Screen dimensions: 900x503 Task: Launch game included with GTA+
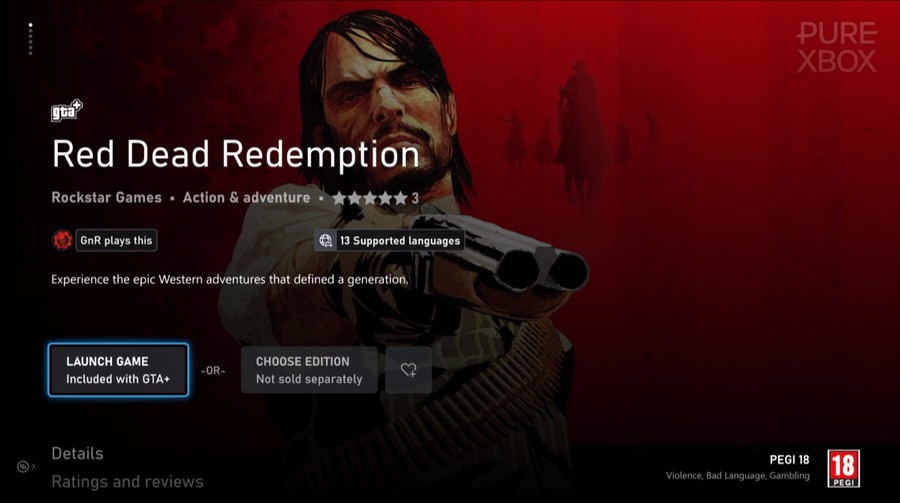118,370
